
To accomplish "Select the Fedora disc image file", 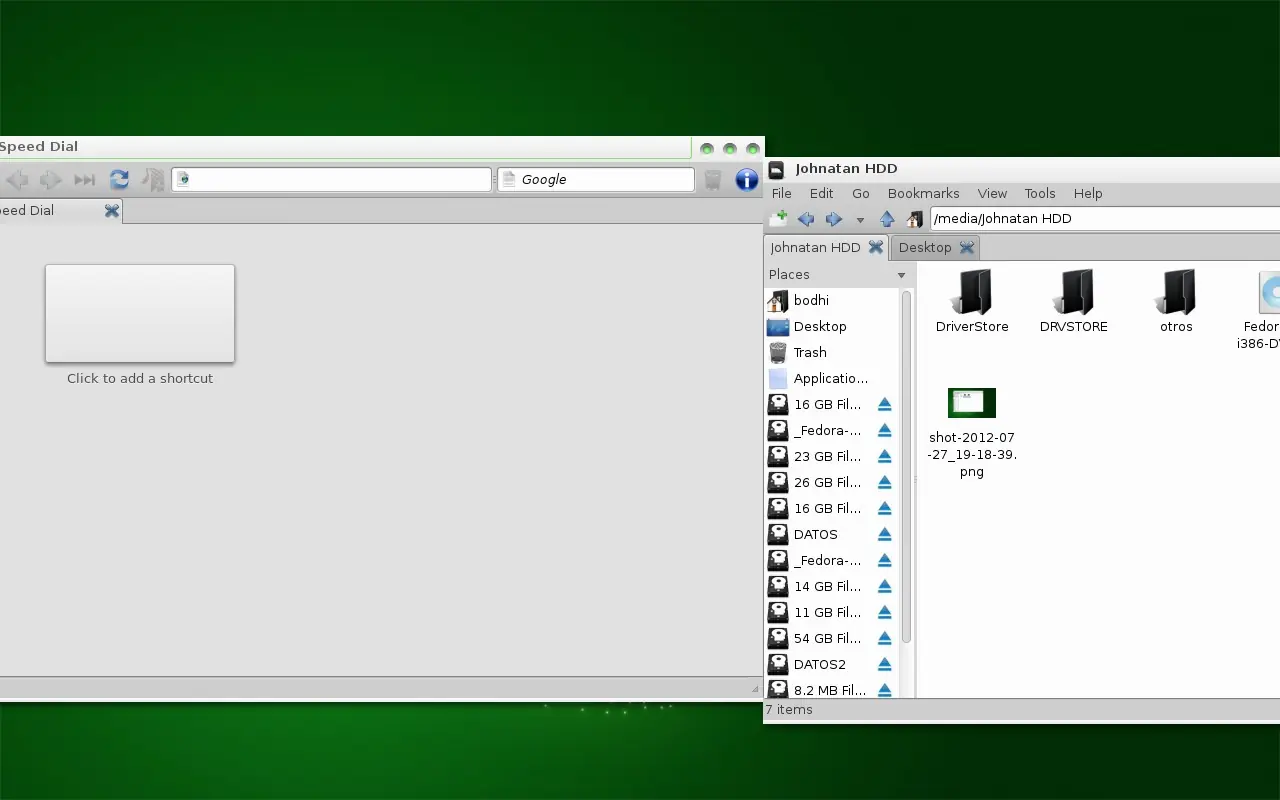I will [x=1262, y=309].
